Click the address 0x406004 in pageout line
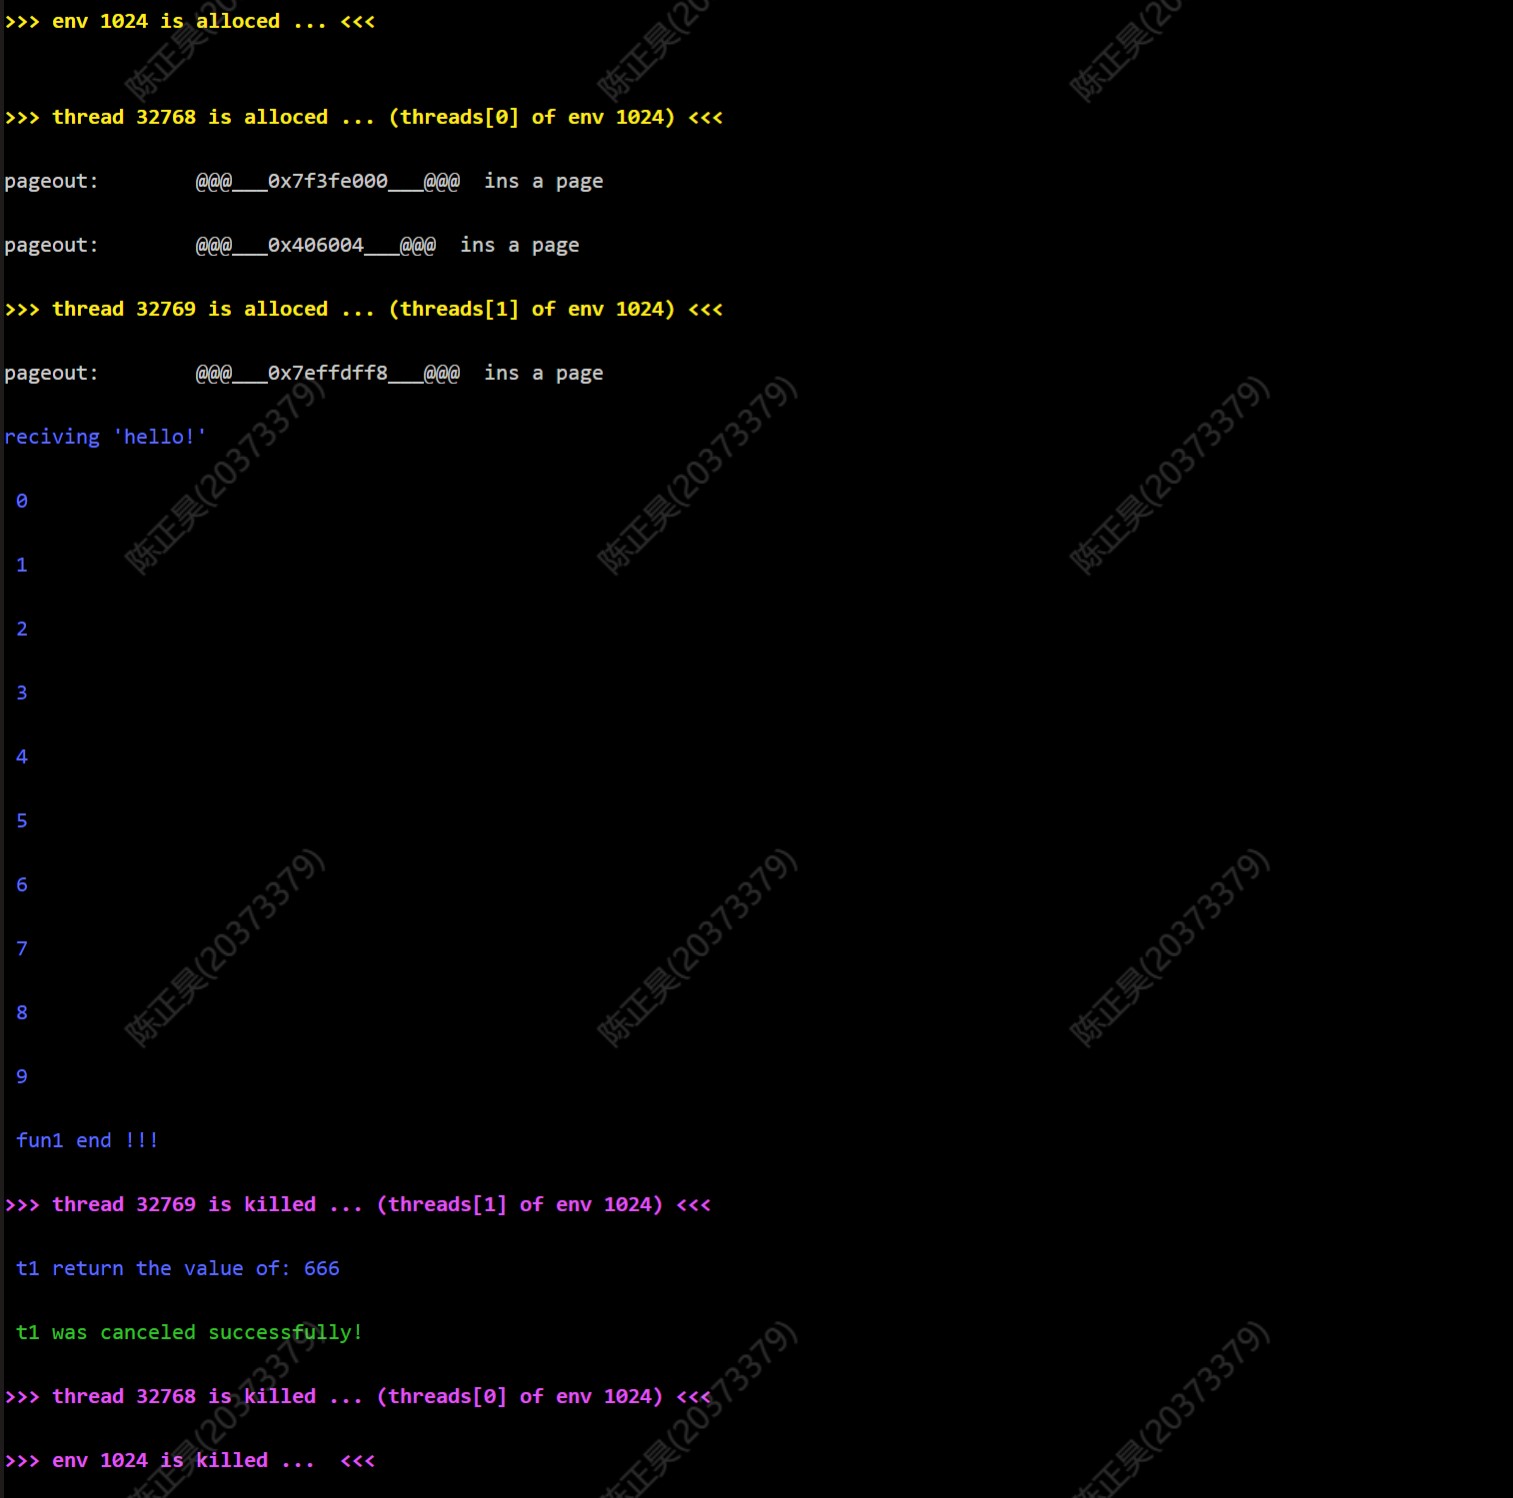1513x1498 pixels. point(315,245)
